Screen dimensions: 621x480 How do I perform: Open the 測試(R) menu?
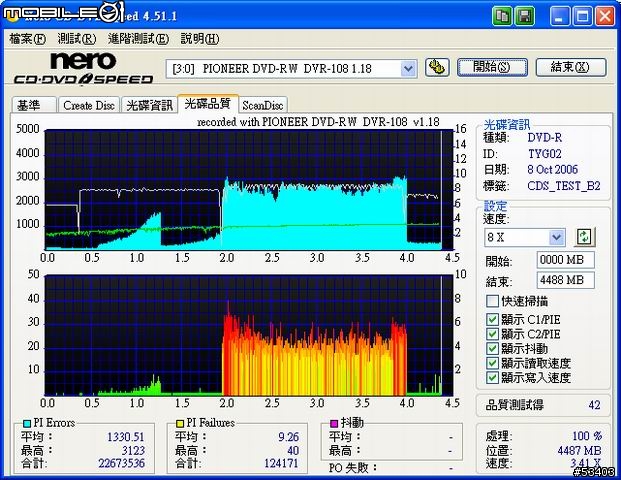click(77, 39)
